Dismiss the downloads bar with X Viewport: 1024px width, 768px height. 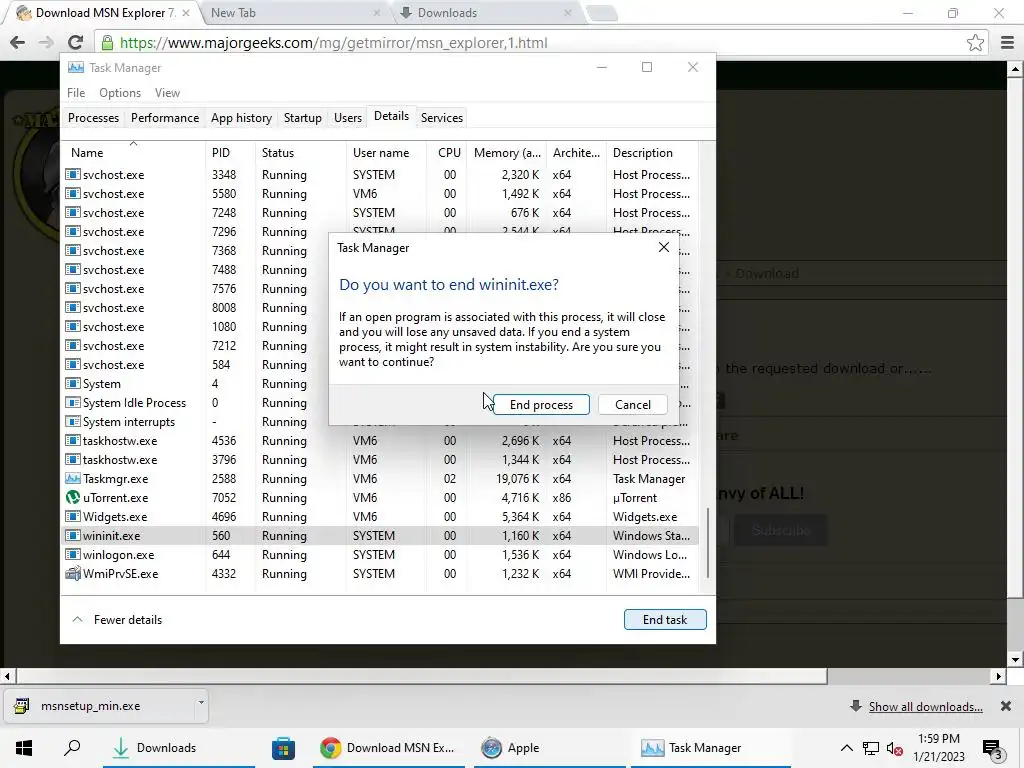1006,706
